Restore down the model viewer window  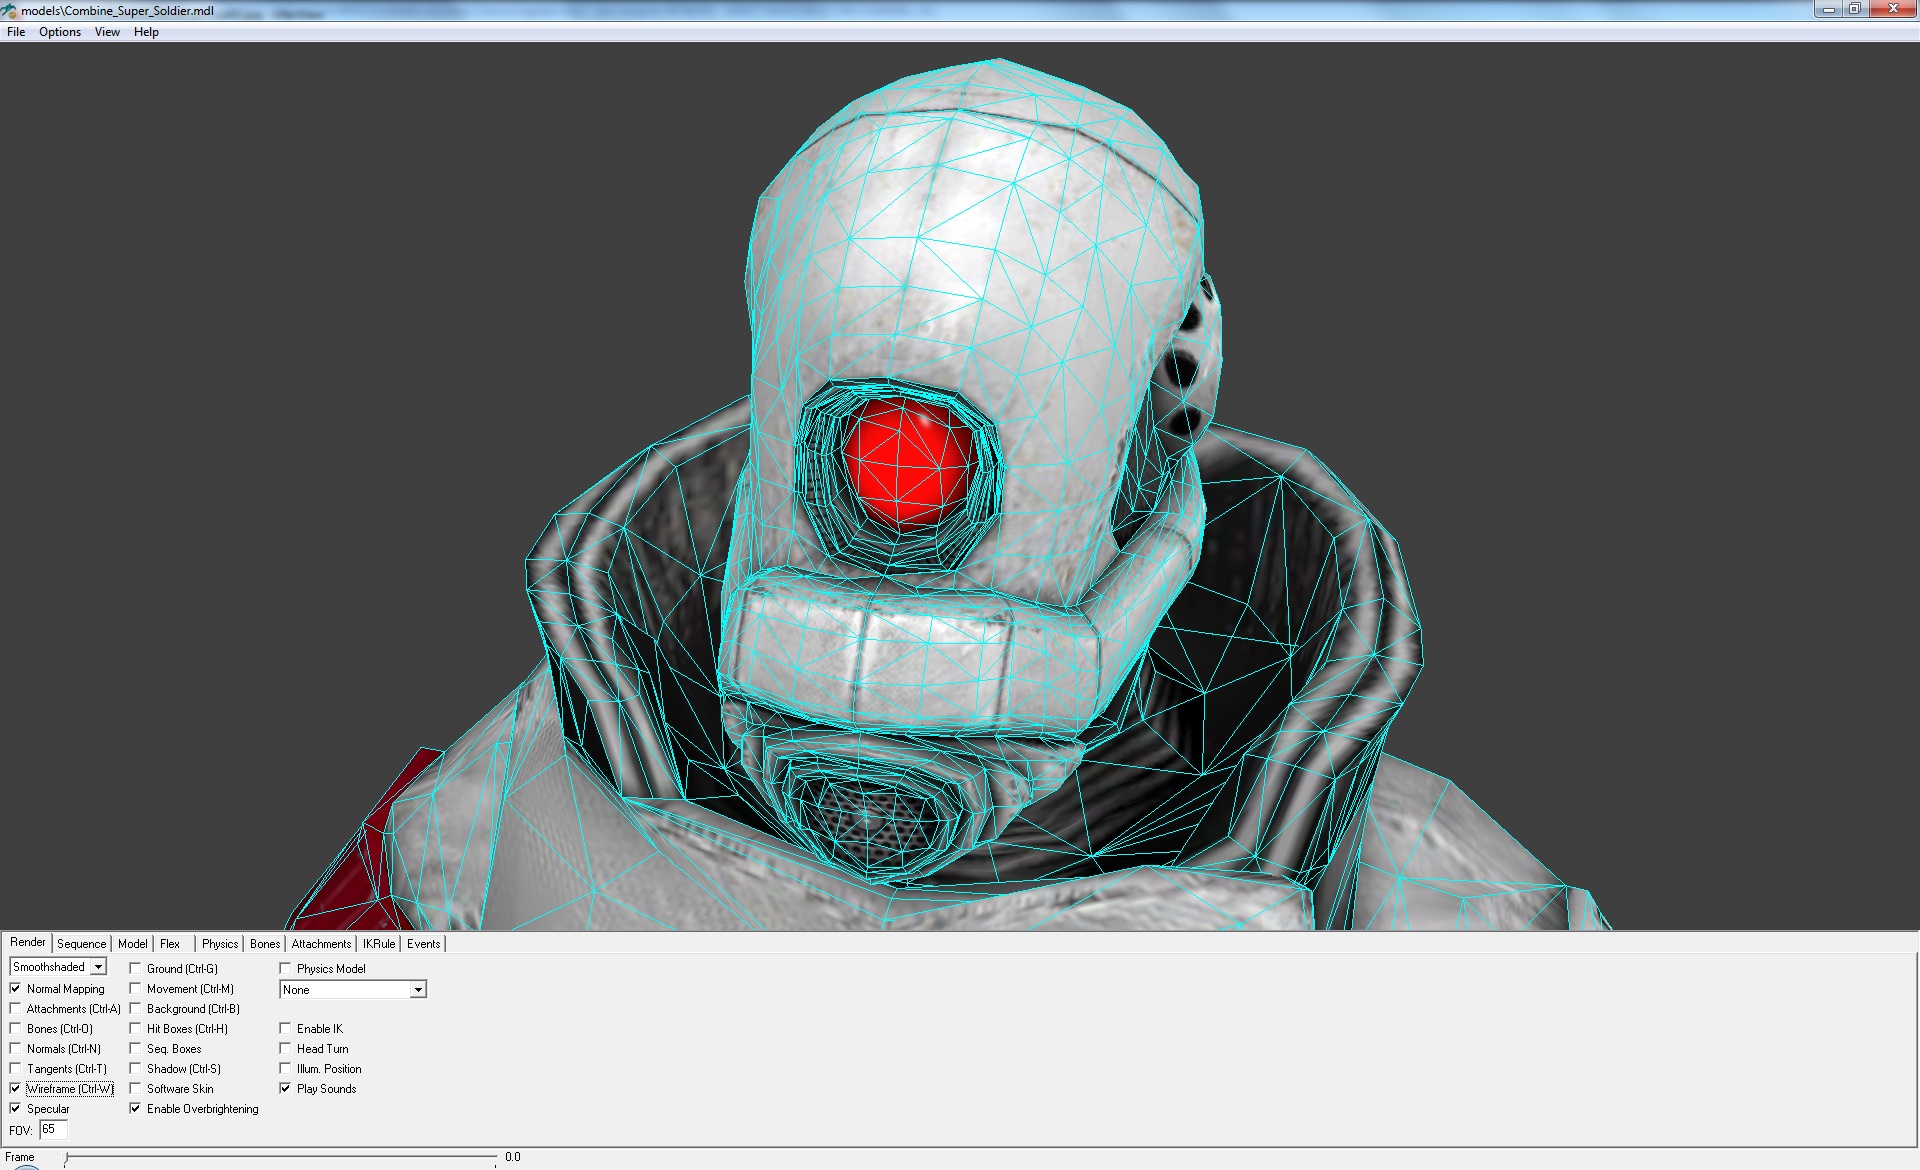(1854, 9)
